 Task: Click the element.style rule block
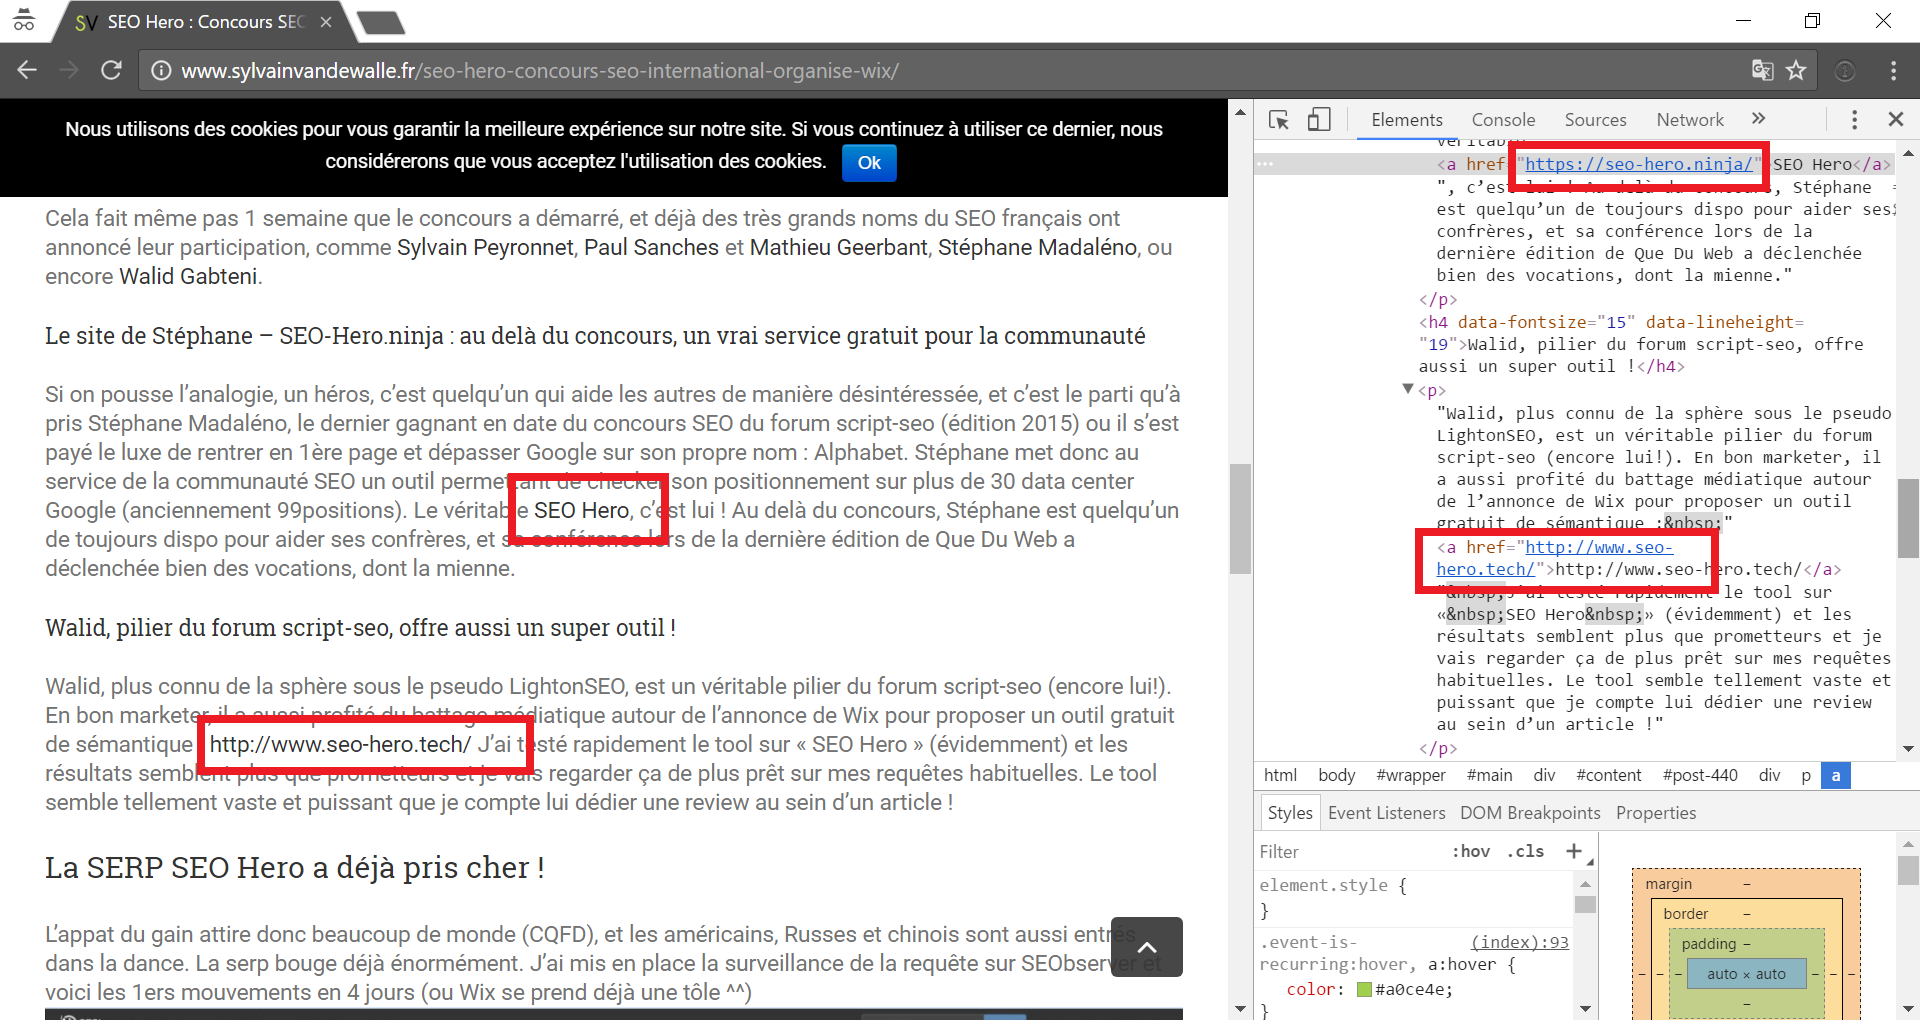(1414, 897)
